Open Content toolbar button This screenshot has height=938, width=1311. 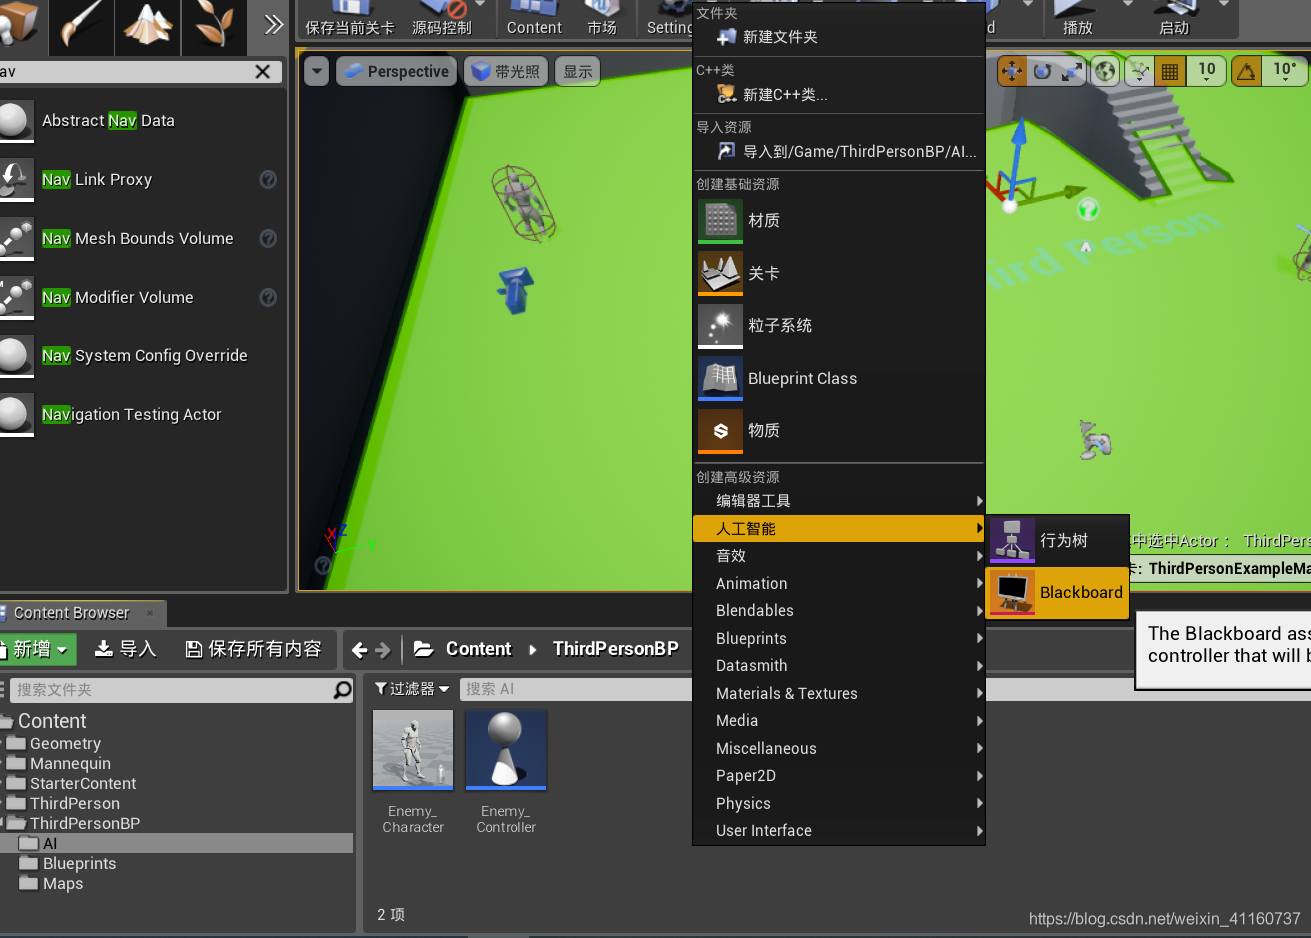click(534, 19)
